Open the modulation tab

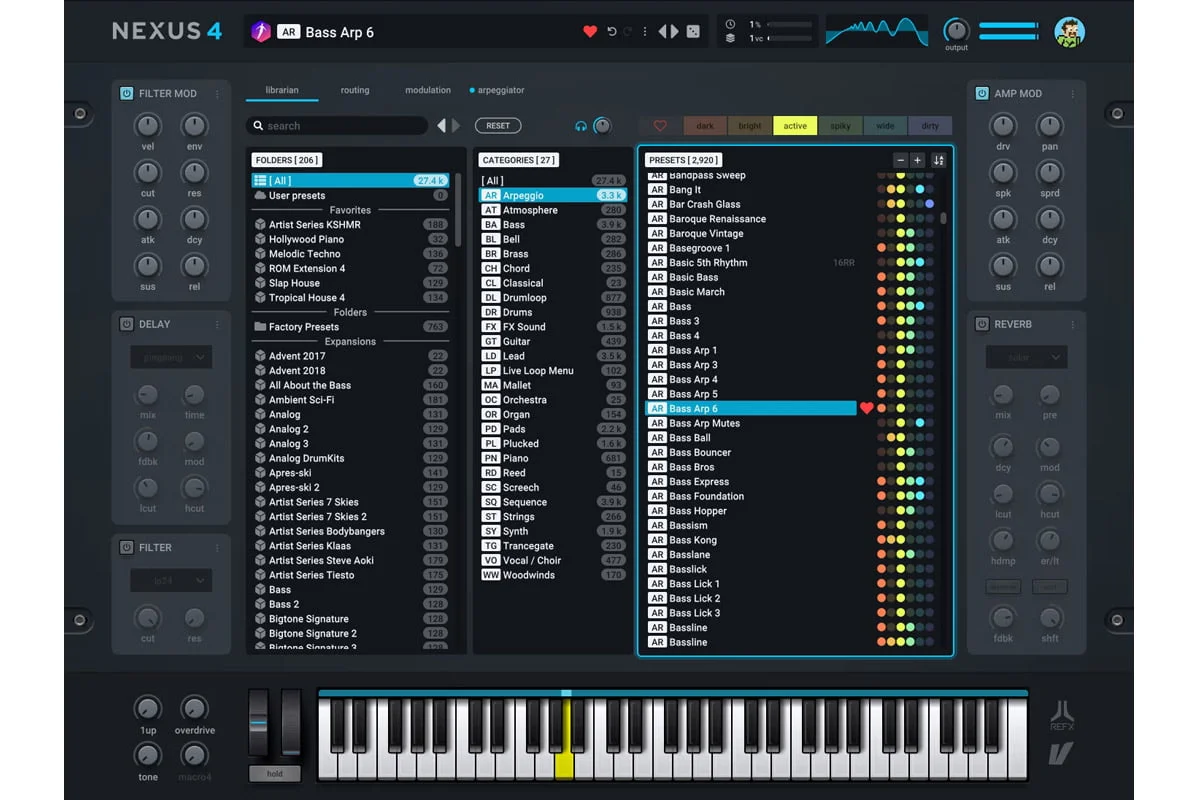(428, 90)
